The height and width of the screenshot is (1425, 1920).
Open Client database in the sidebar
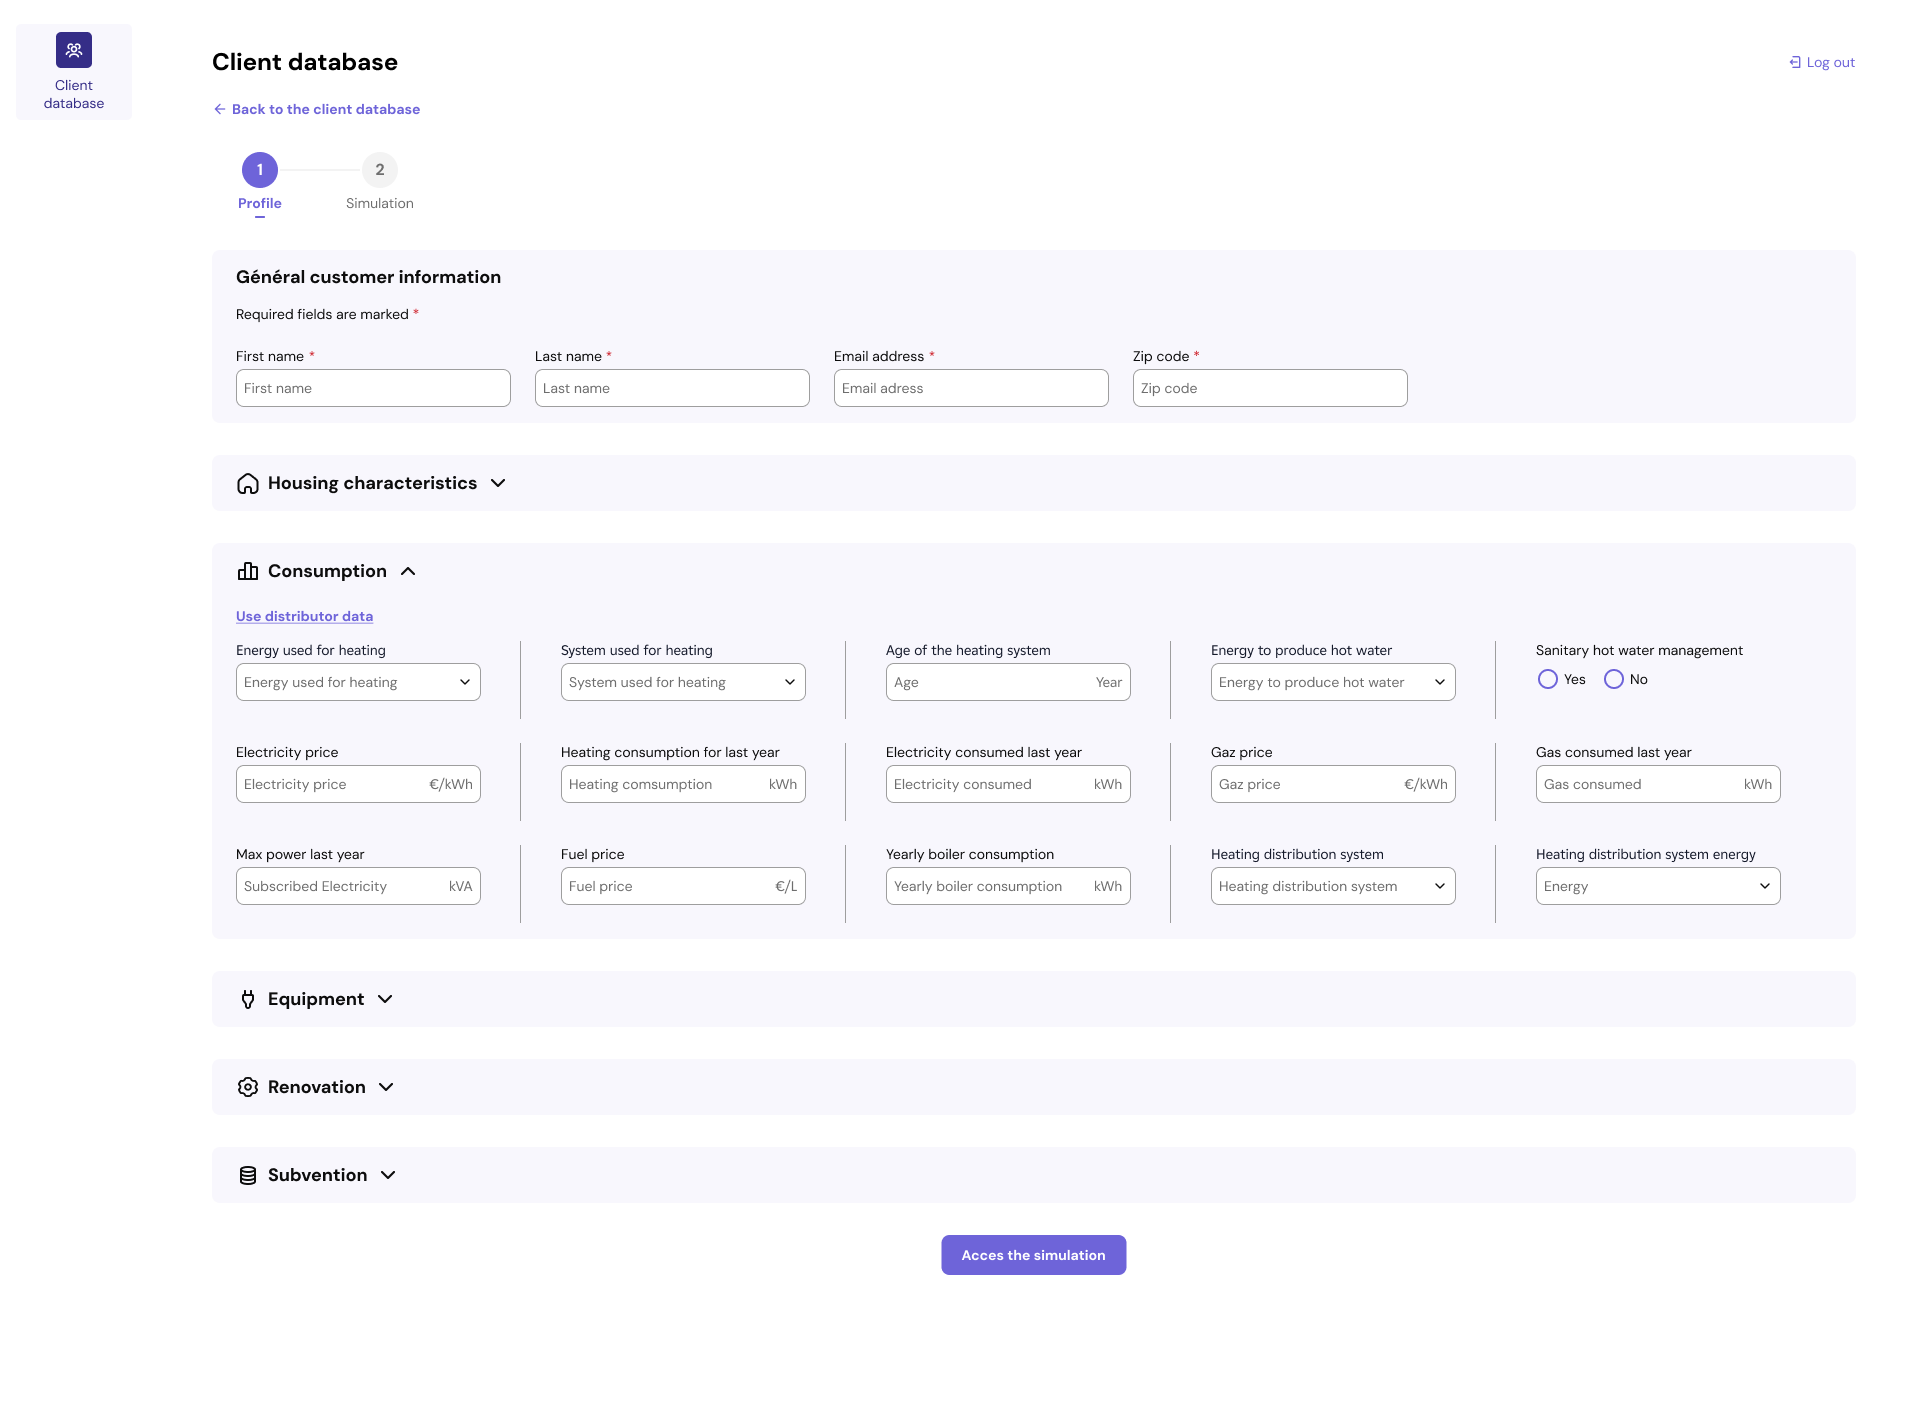(74, 72)
